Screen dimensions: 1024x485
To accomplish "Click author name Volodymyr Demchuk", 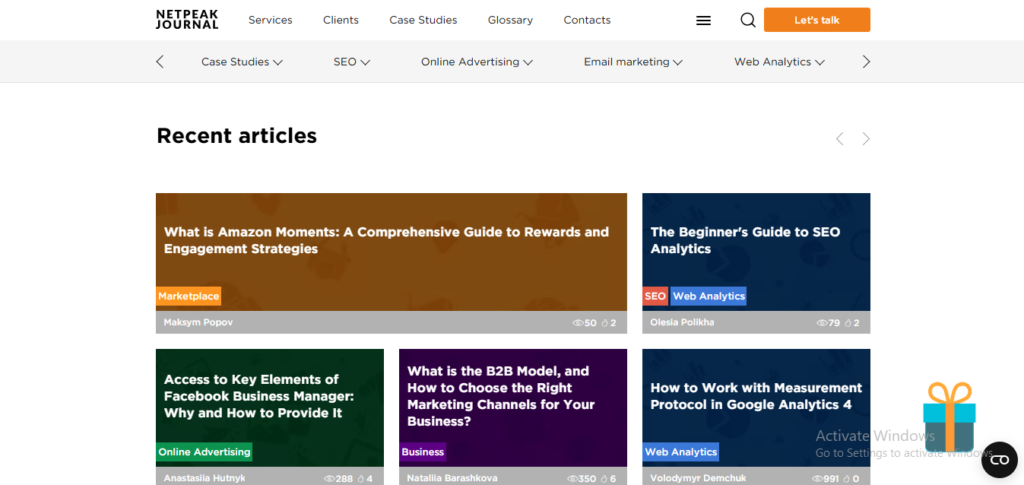I will point(698,478).
